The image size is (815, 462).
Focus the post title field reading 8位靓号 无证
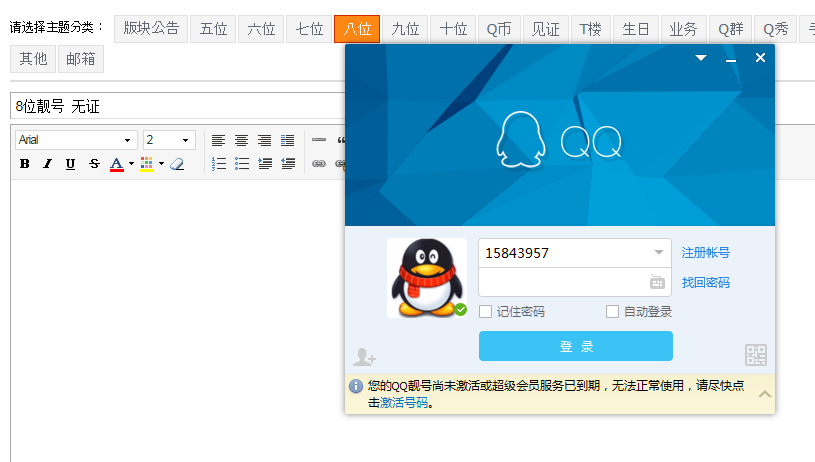point(178,107)
